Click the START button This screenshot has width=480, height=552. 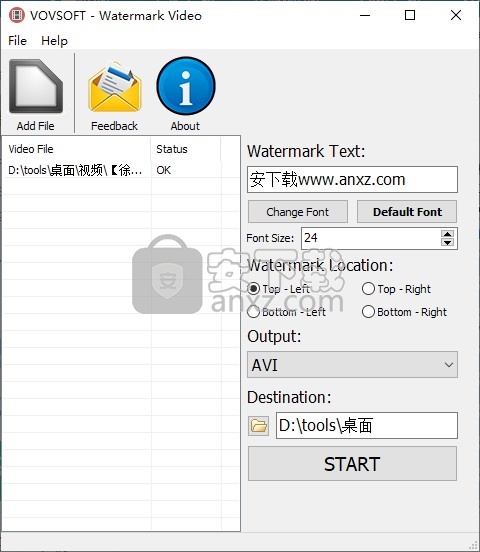352,464
